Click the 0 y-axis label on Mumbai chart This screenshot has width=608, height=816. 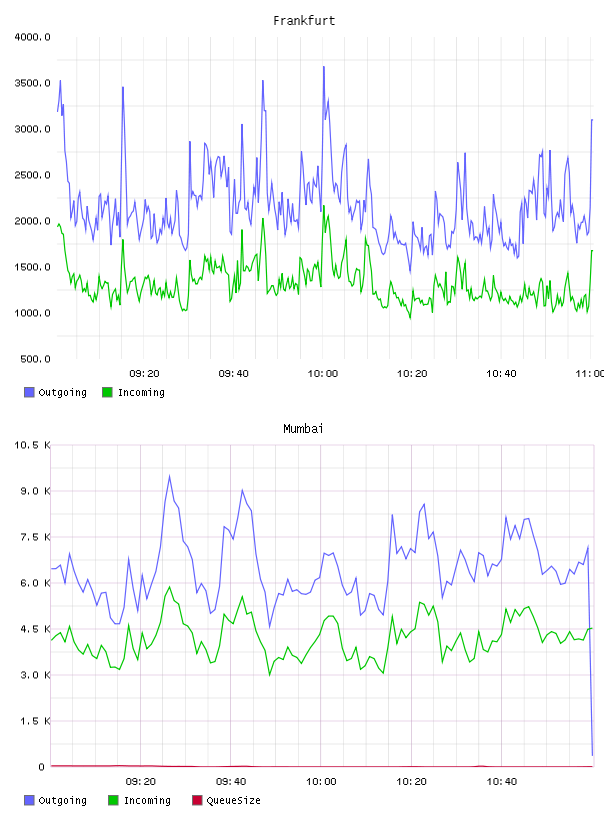(41, 767)
